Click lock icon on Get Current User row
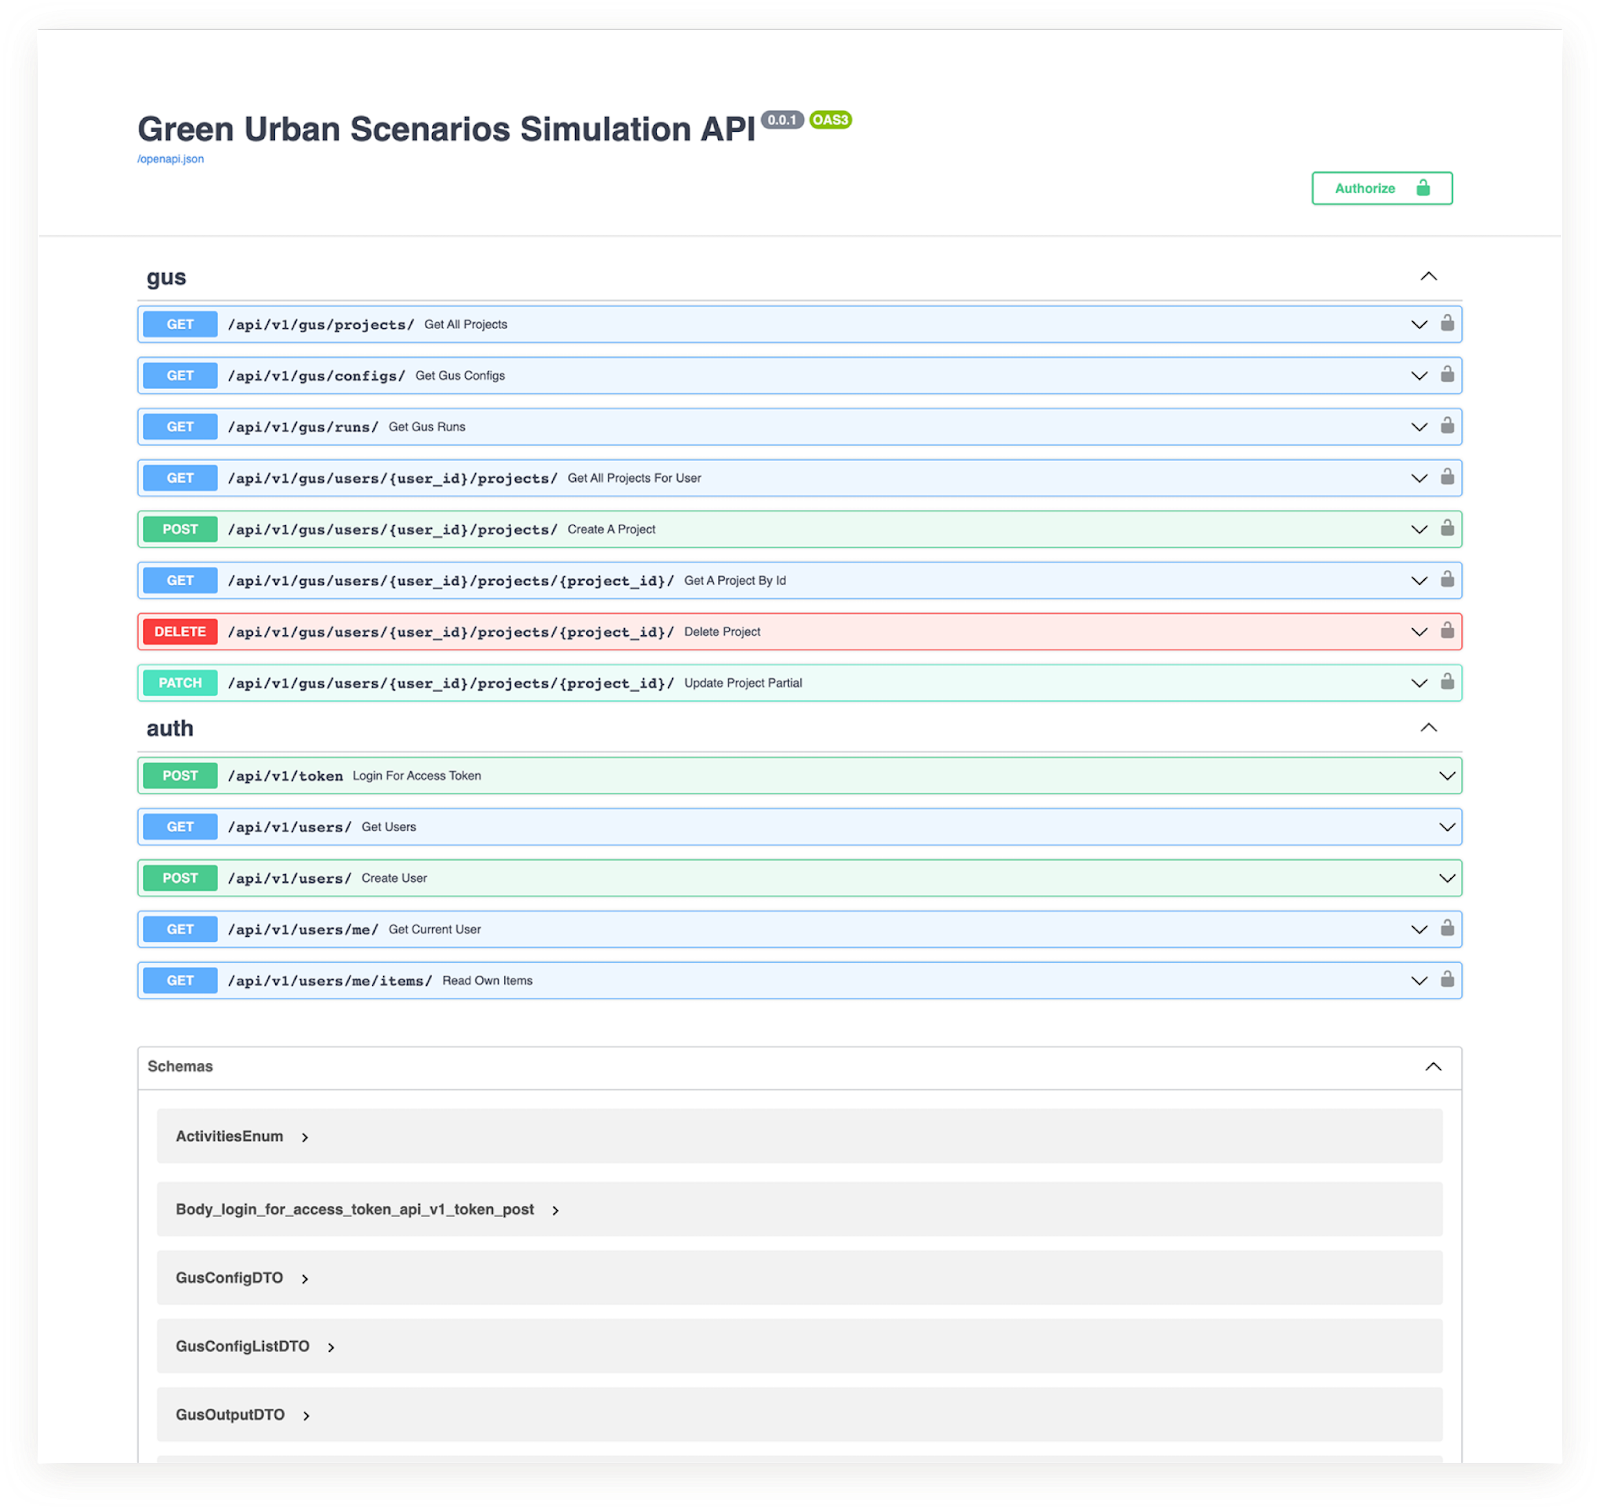 click(1447, 928)
